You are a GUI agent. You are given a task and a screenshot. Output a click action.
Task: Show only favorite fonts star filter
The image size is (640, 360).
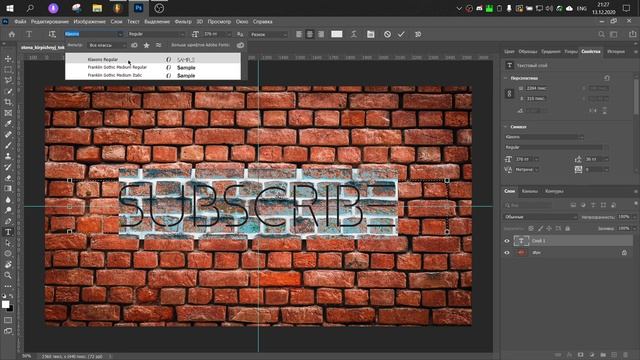pyautogui.click(x=147, y=45)
